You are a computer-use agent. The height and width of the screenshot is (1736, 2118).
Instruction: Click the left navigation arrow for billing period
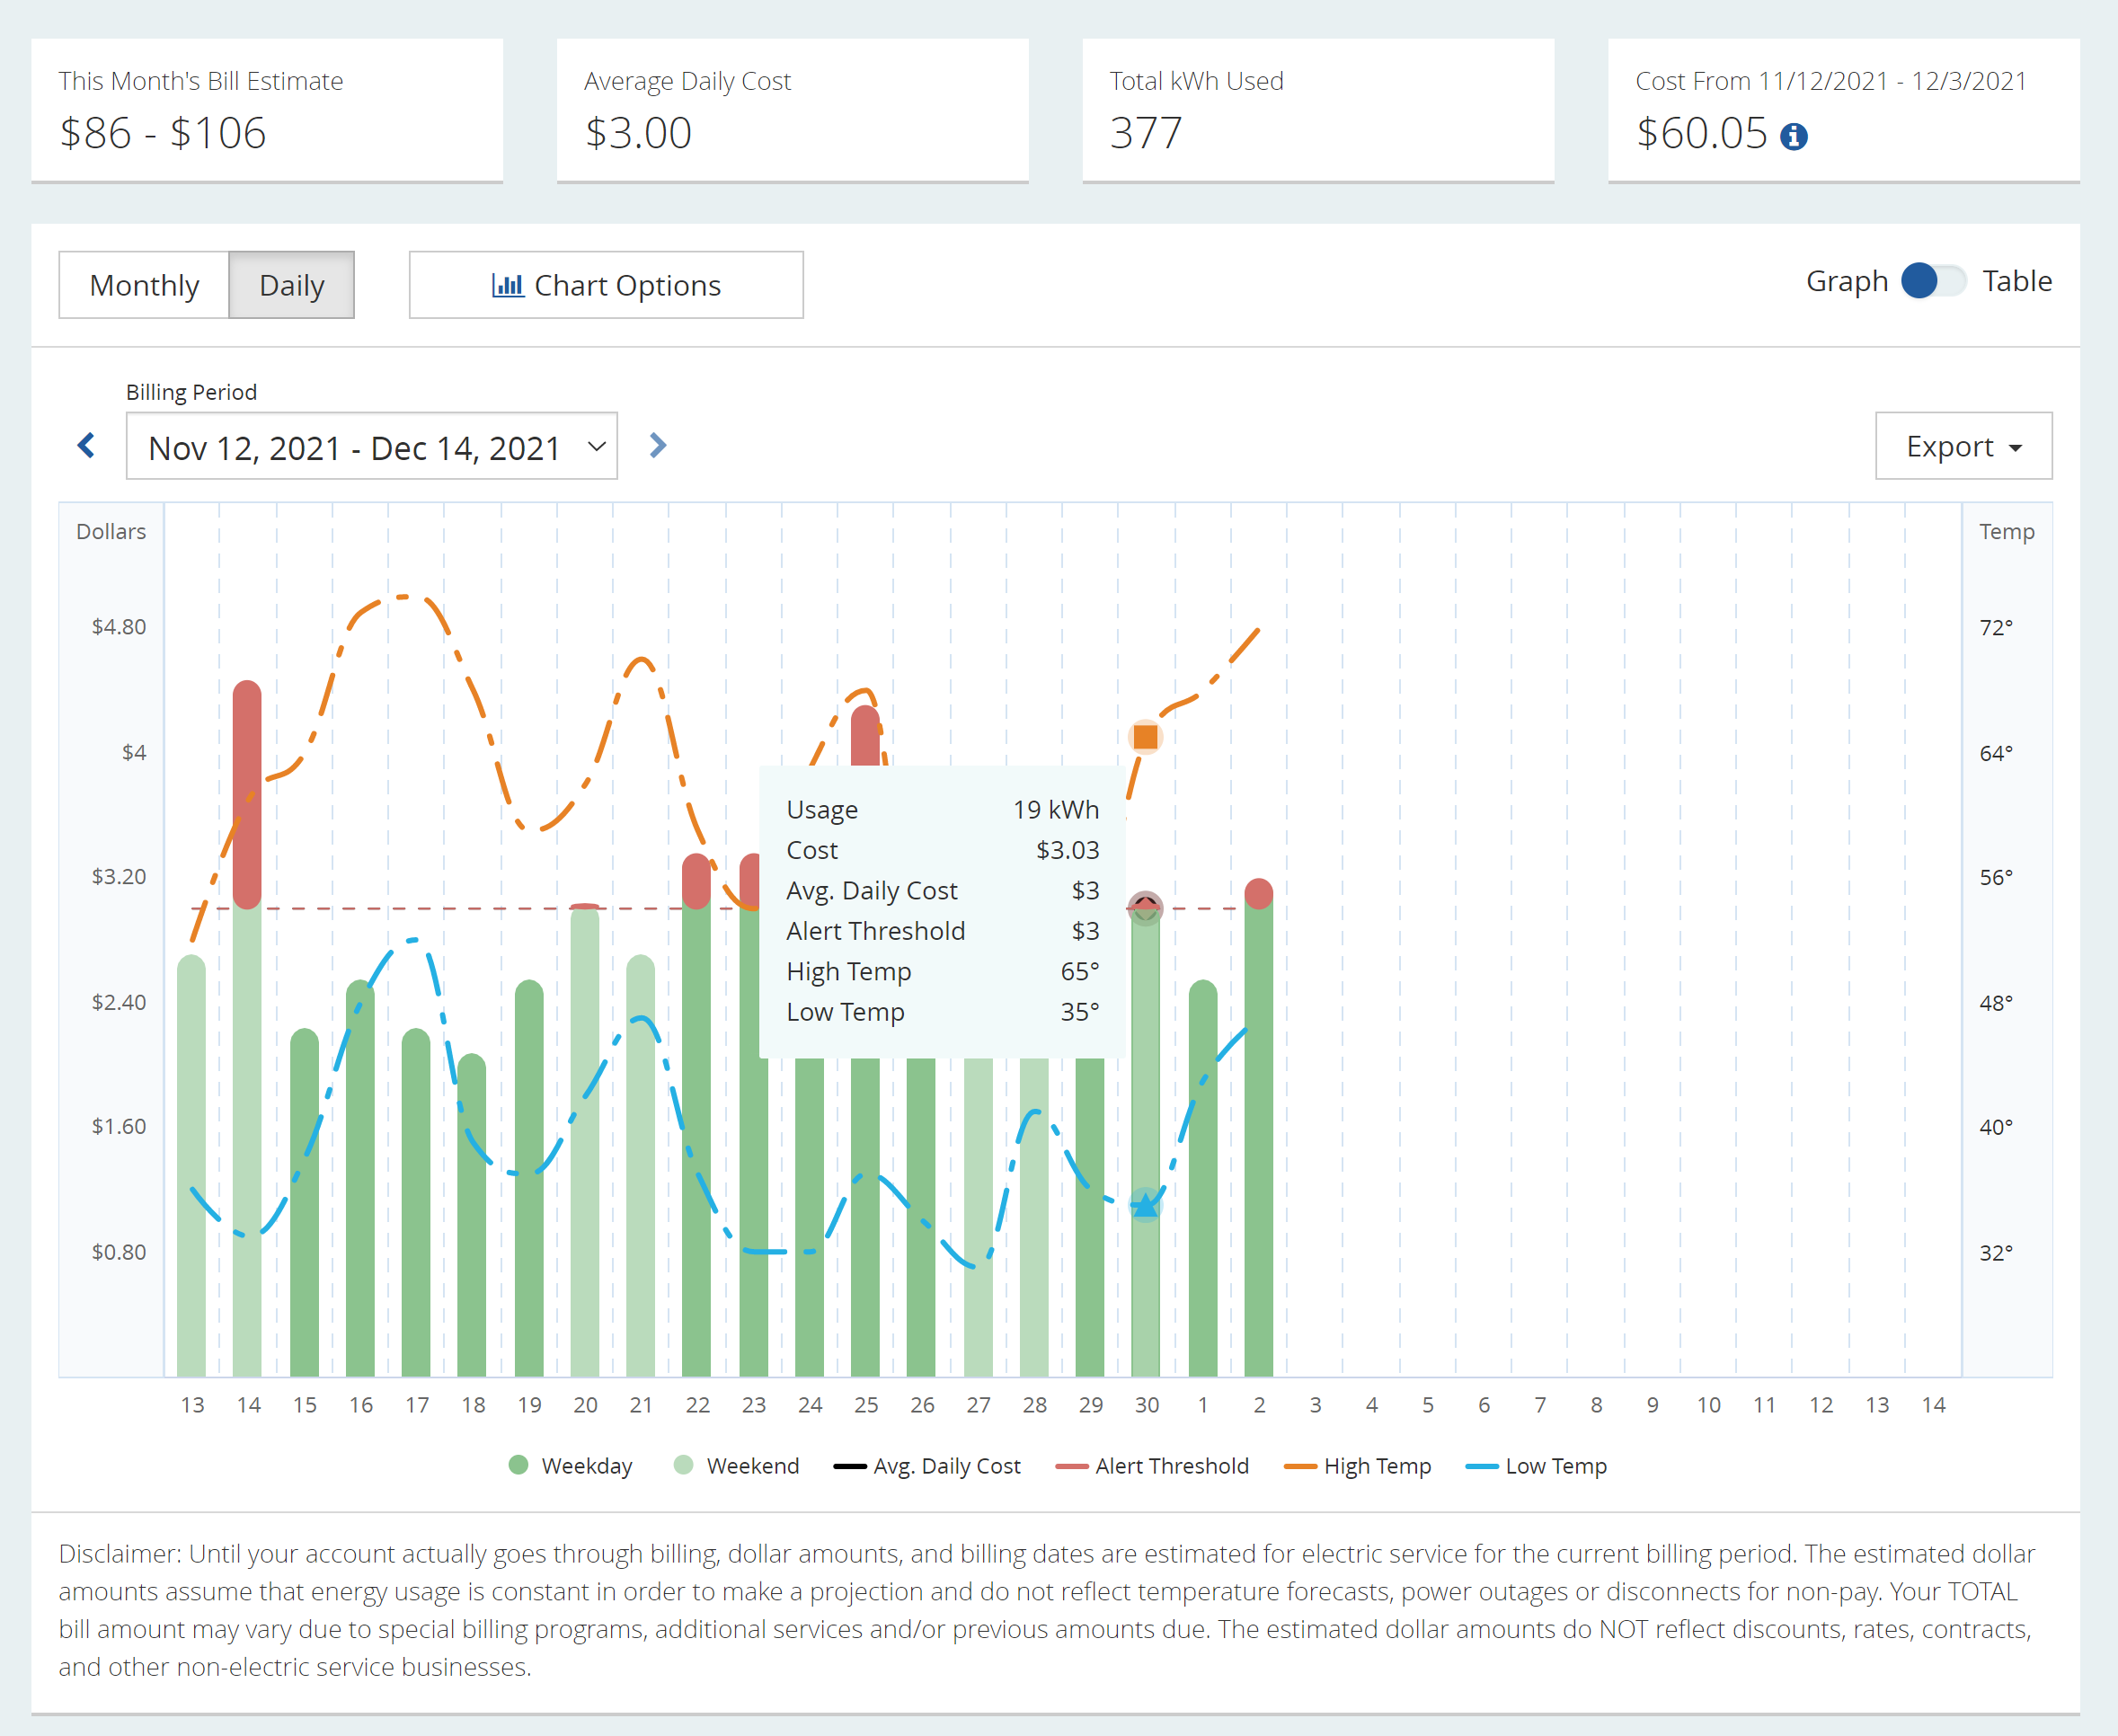click(84, 445)
